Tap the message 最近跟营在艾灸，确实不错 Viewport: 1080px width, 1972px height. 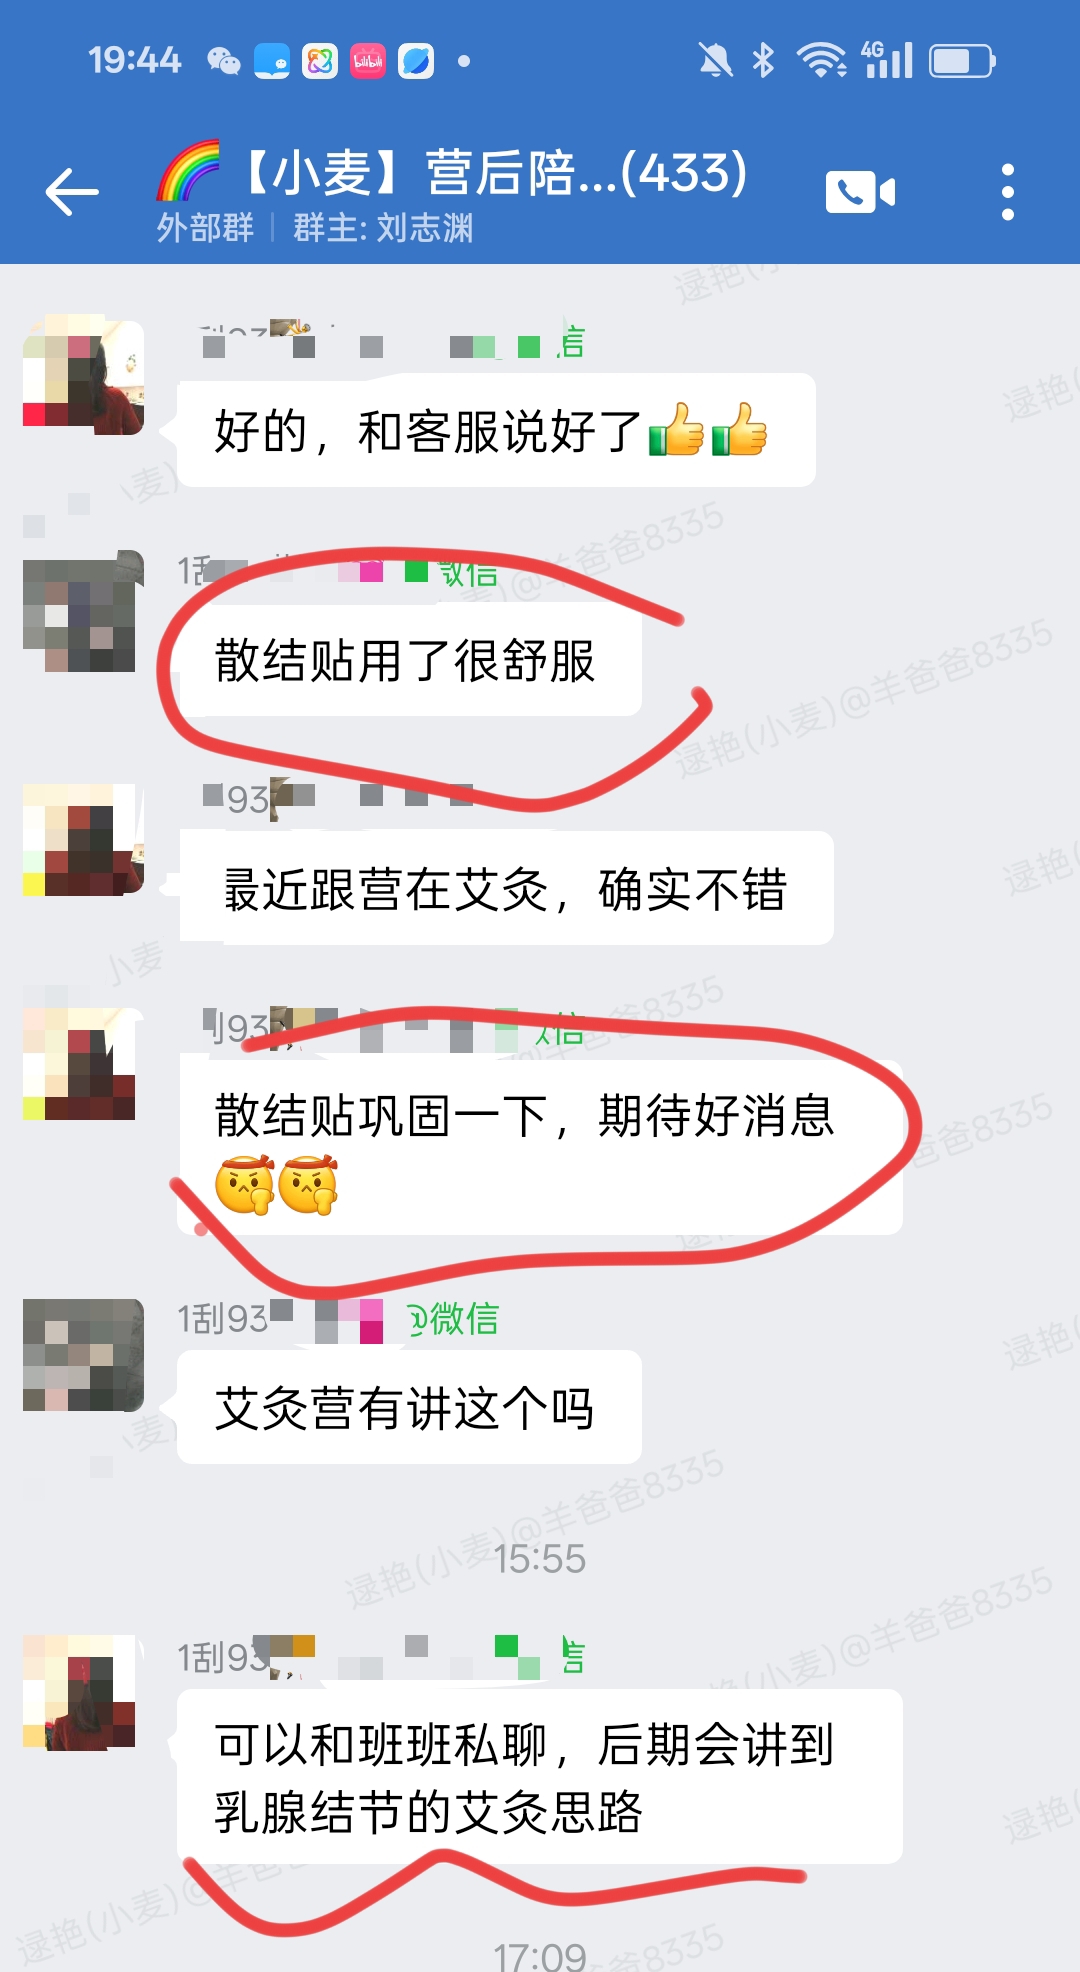(x=506, y=888)
